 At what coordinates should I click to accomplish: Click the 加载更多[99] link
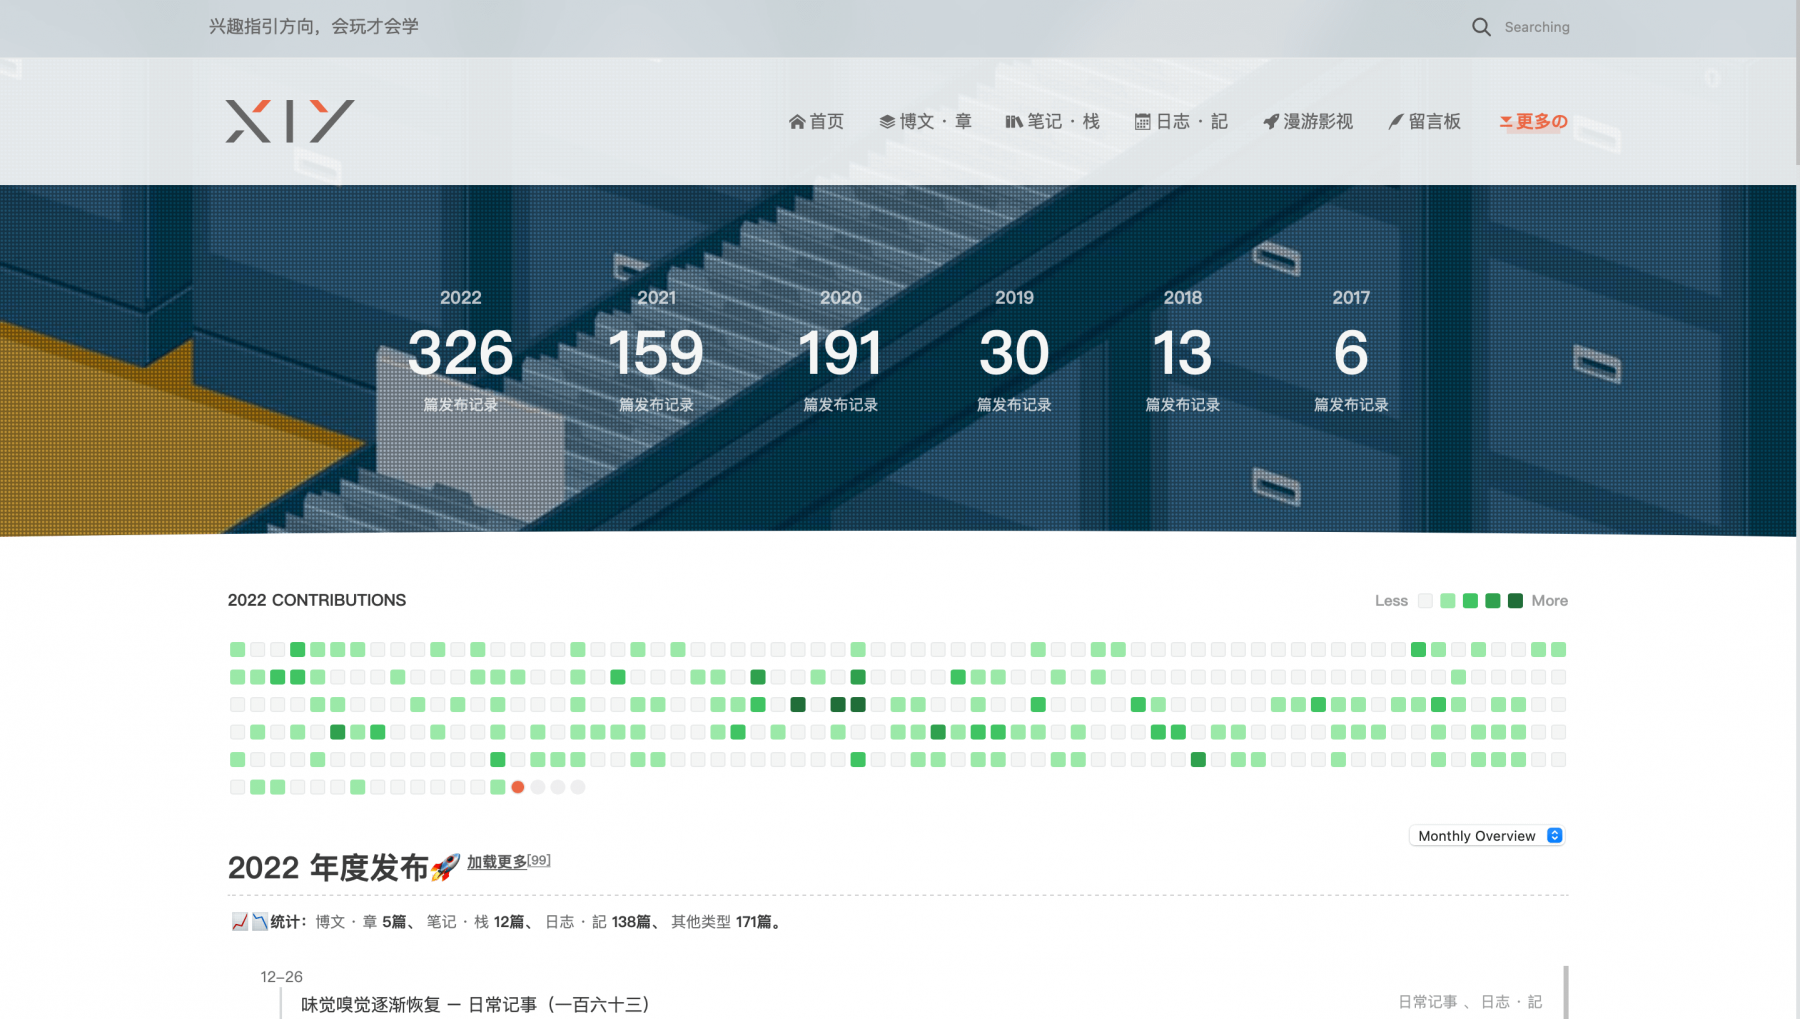pos(508,861)
